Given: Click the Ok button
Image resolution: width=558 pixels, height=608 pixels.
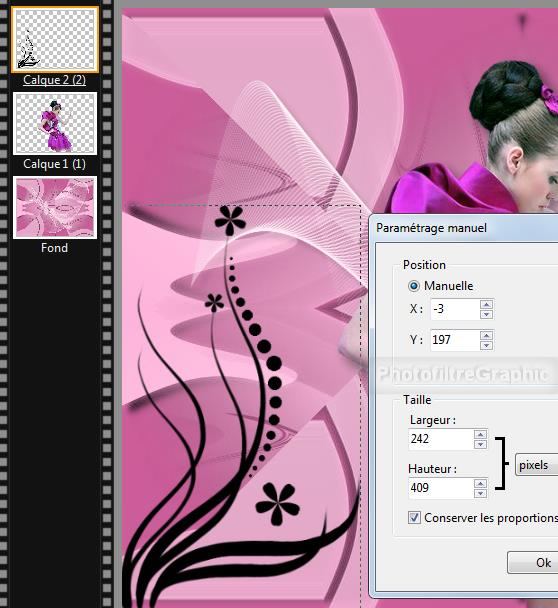Looking at the screenshot, I should 533,563.
